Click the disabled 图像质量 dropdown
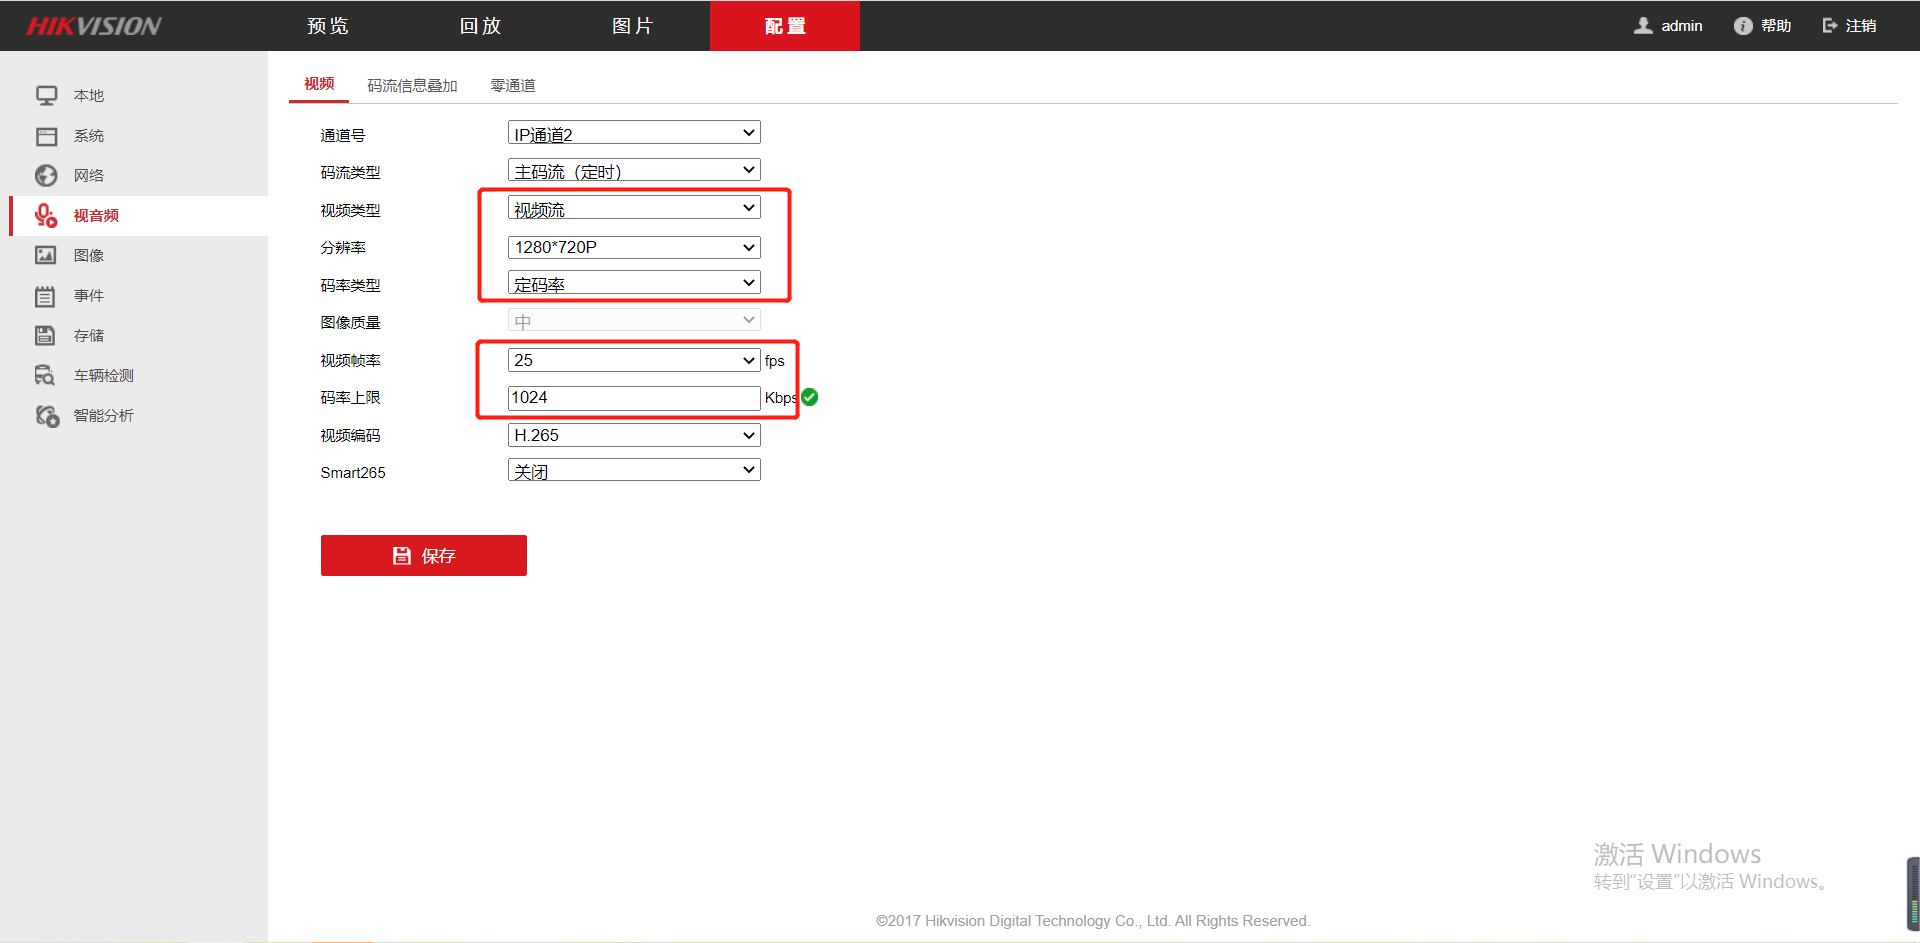Viewport: 1920px width, 943px height. [634, 321]
